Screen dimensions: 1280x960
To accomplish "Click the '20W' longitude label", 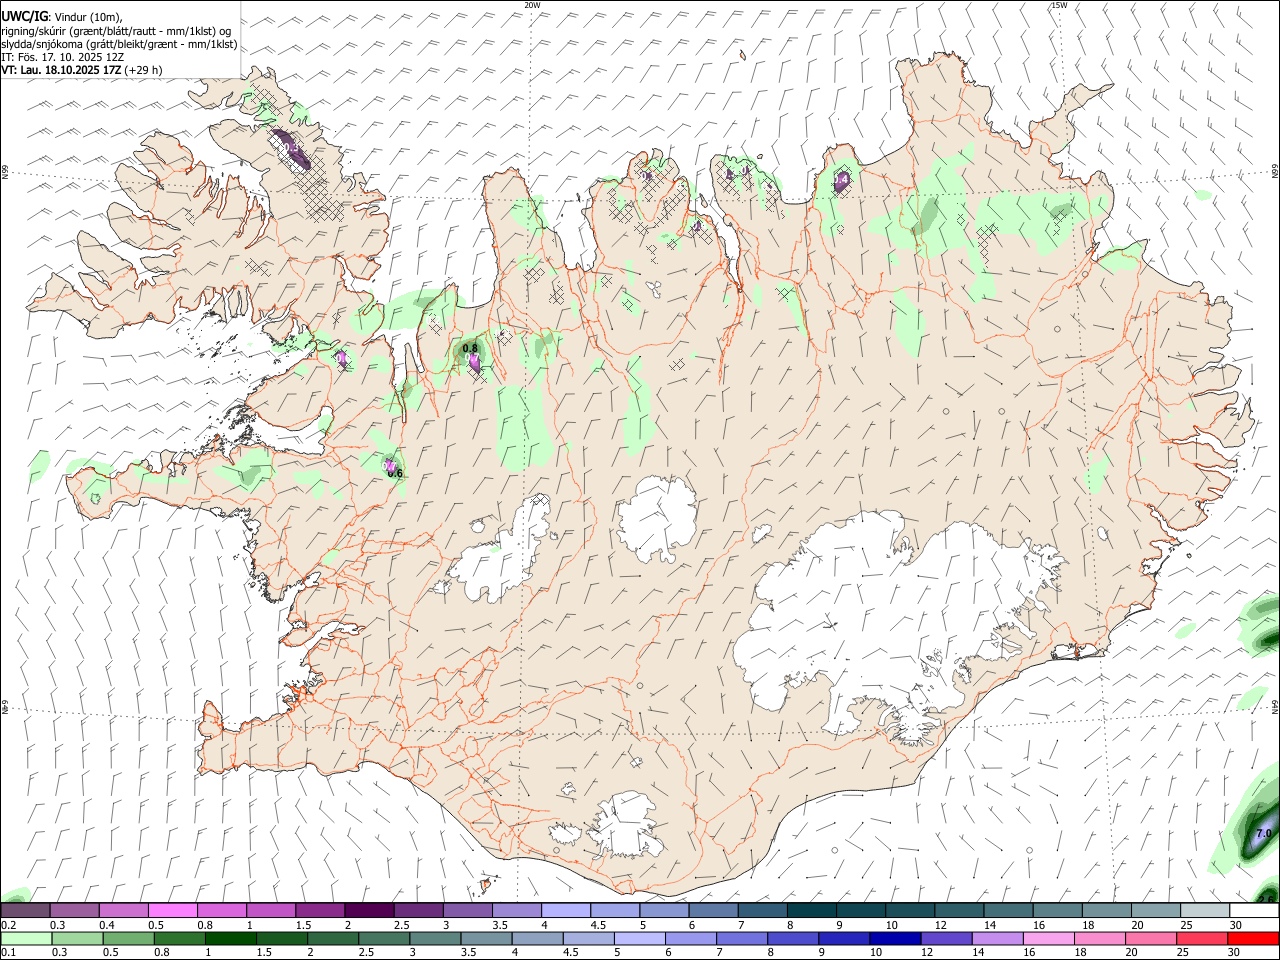I will 532,5.
